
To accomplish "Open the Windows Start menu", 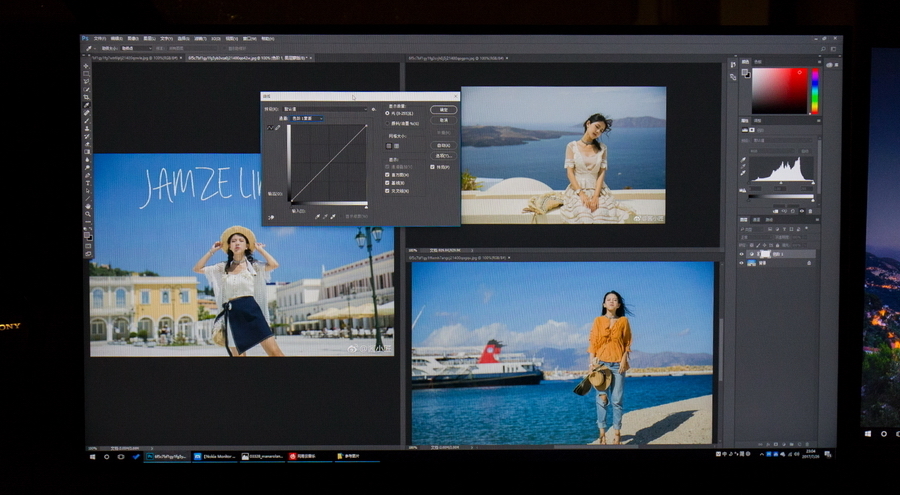I will tap(92, 457).
